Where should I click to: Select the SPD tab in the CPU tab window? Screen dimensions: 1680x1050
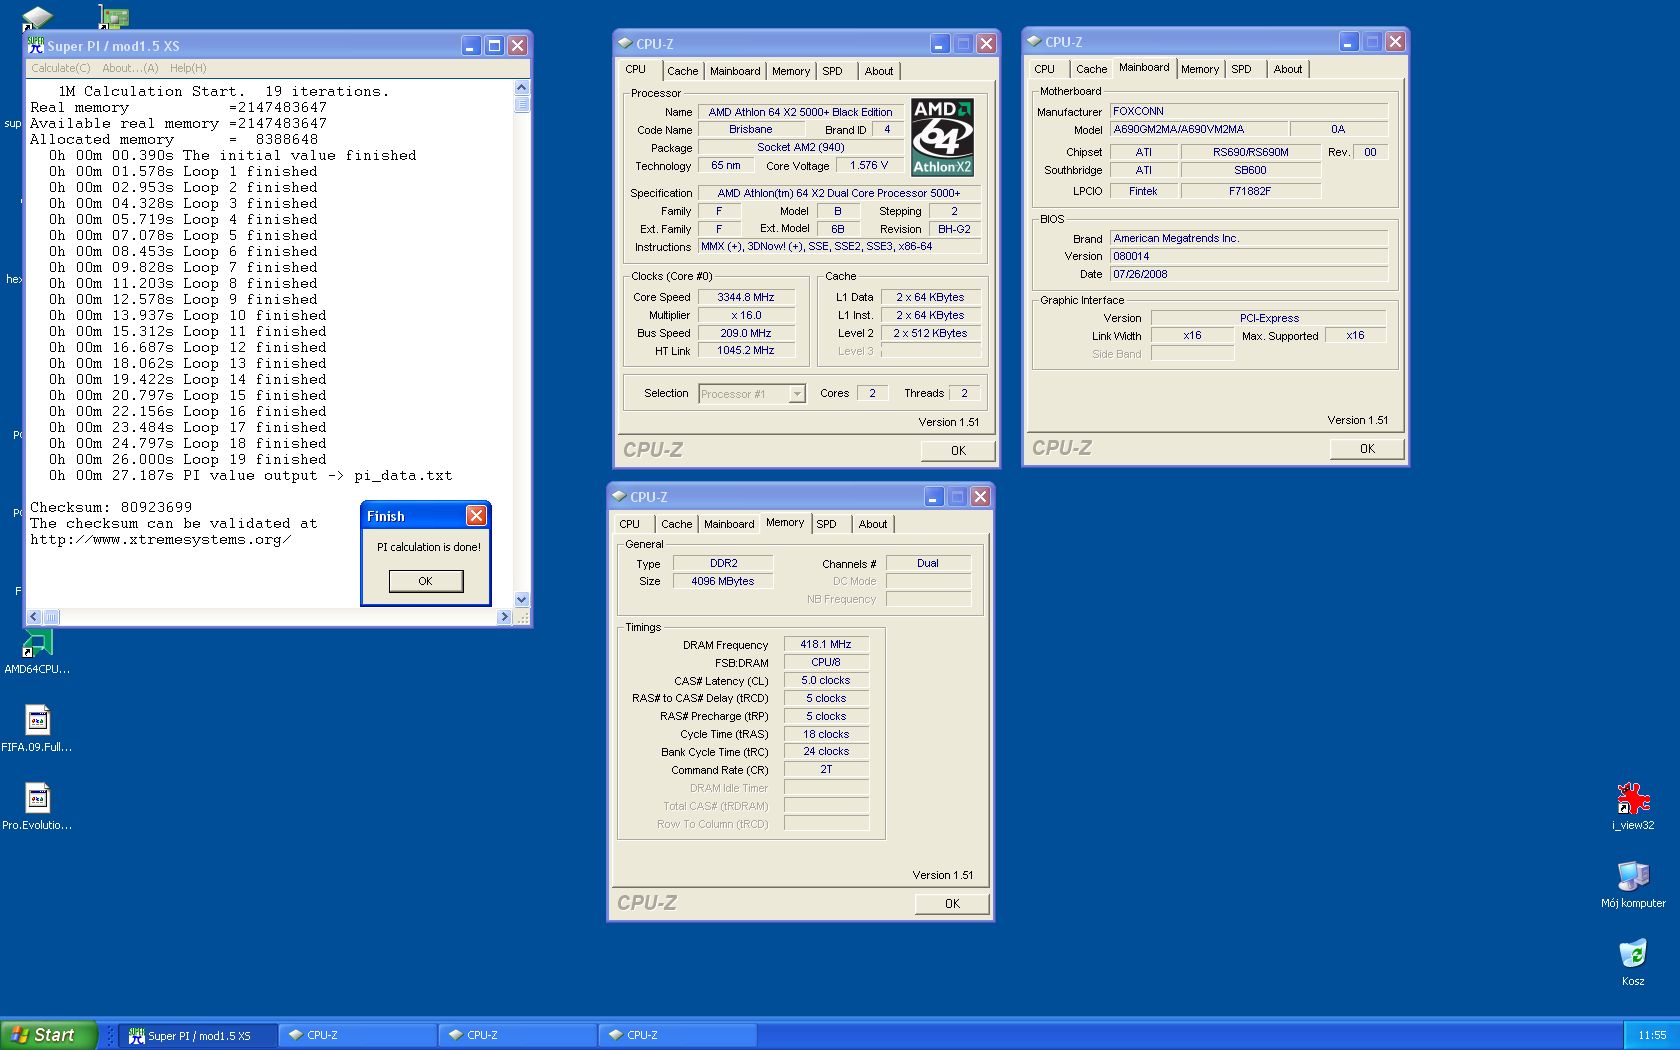pos(833,71)
